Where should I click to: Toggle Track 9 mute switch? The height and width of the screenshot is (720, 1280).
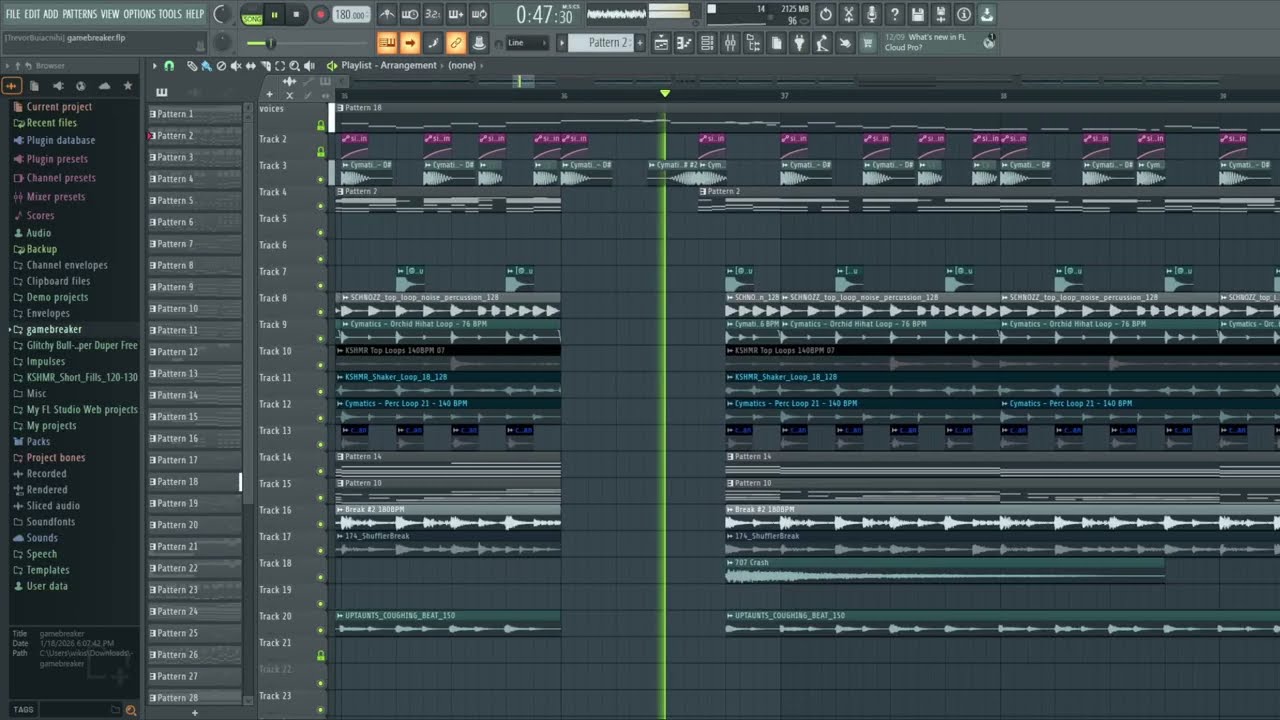pos(321,338)
